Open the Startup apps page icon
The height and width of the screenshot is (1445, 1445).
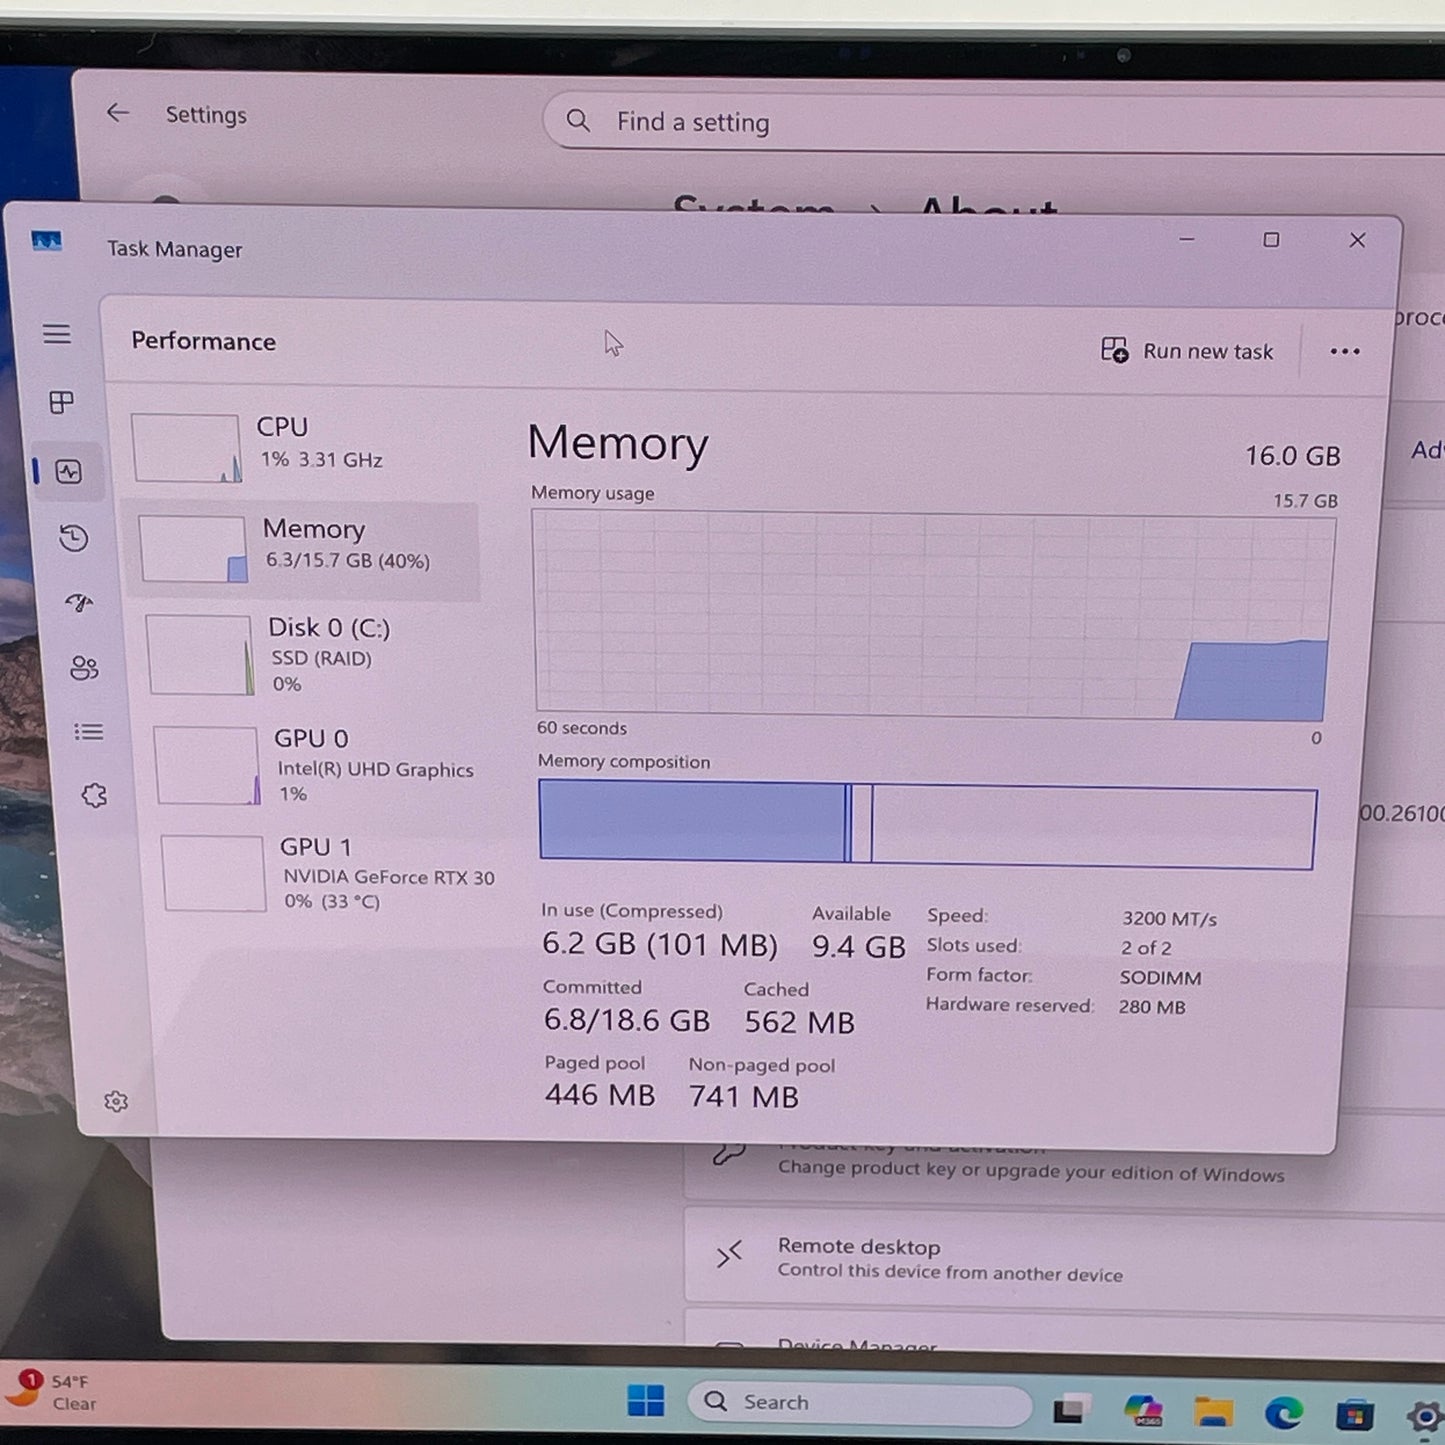pyautogui.click(x=79, y=603)
